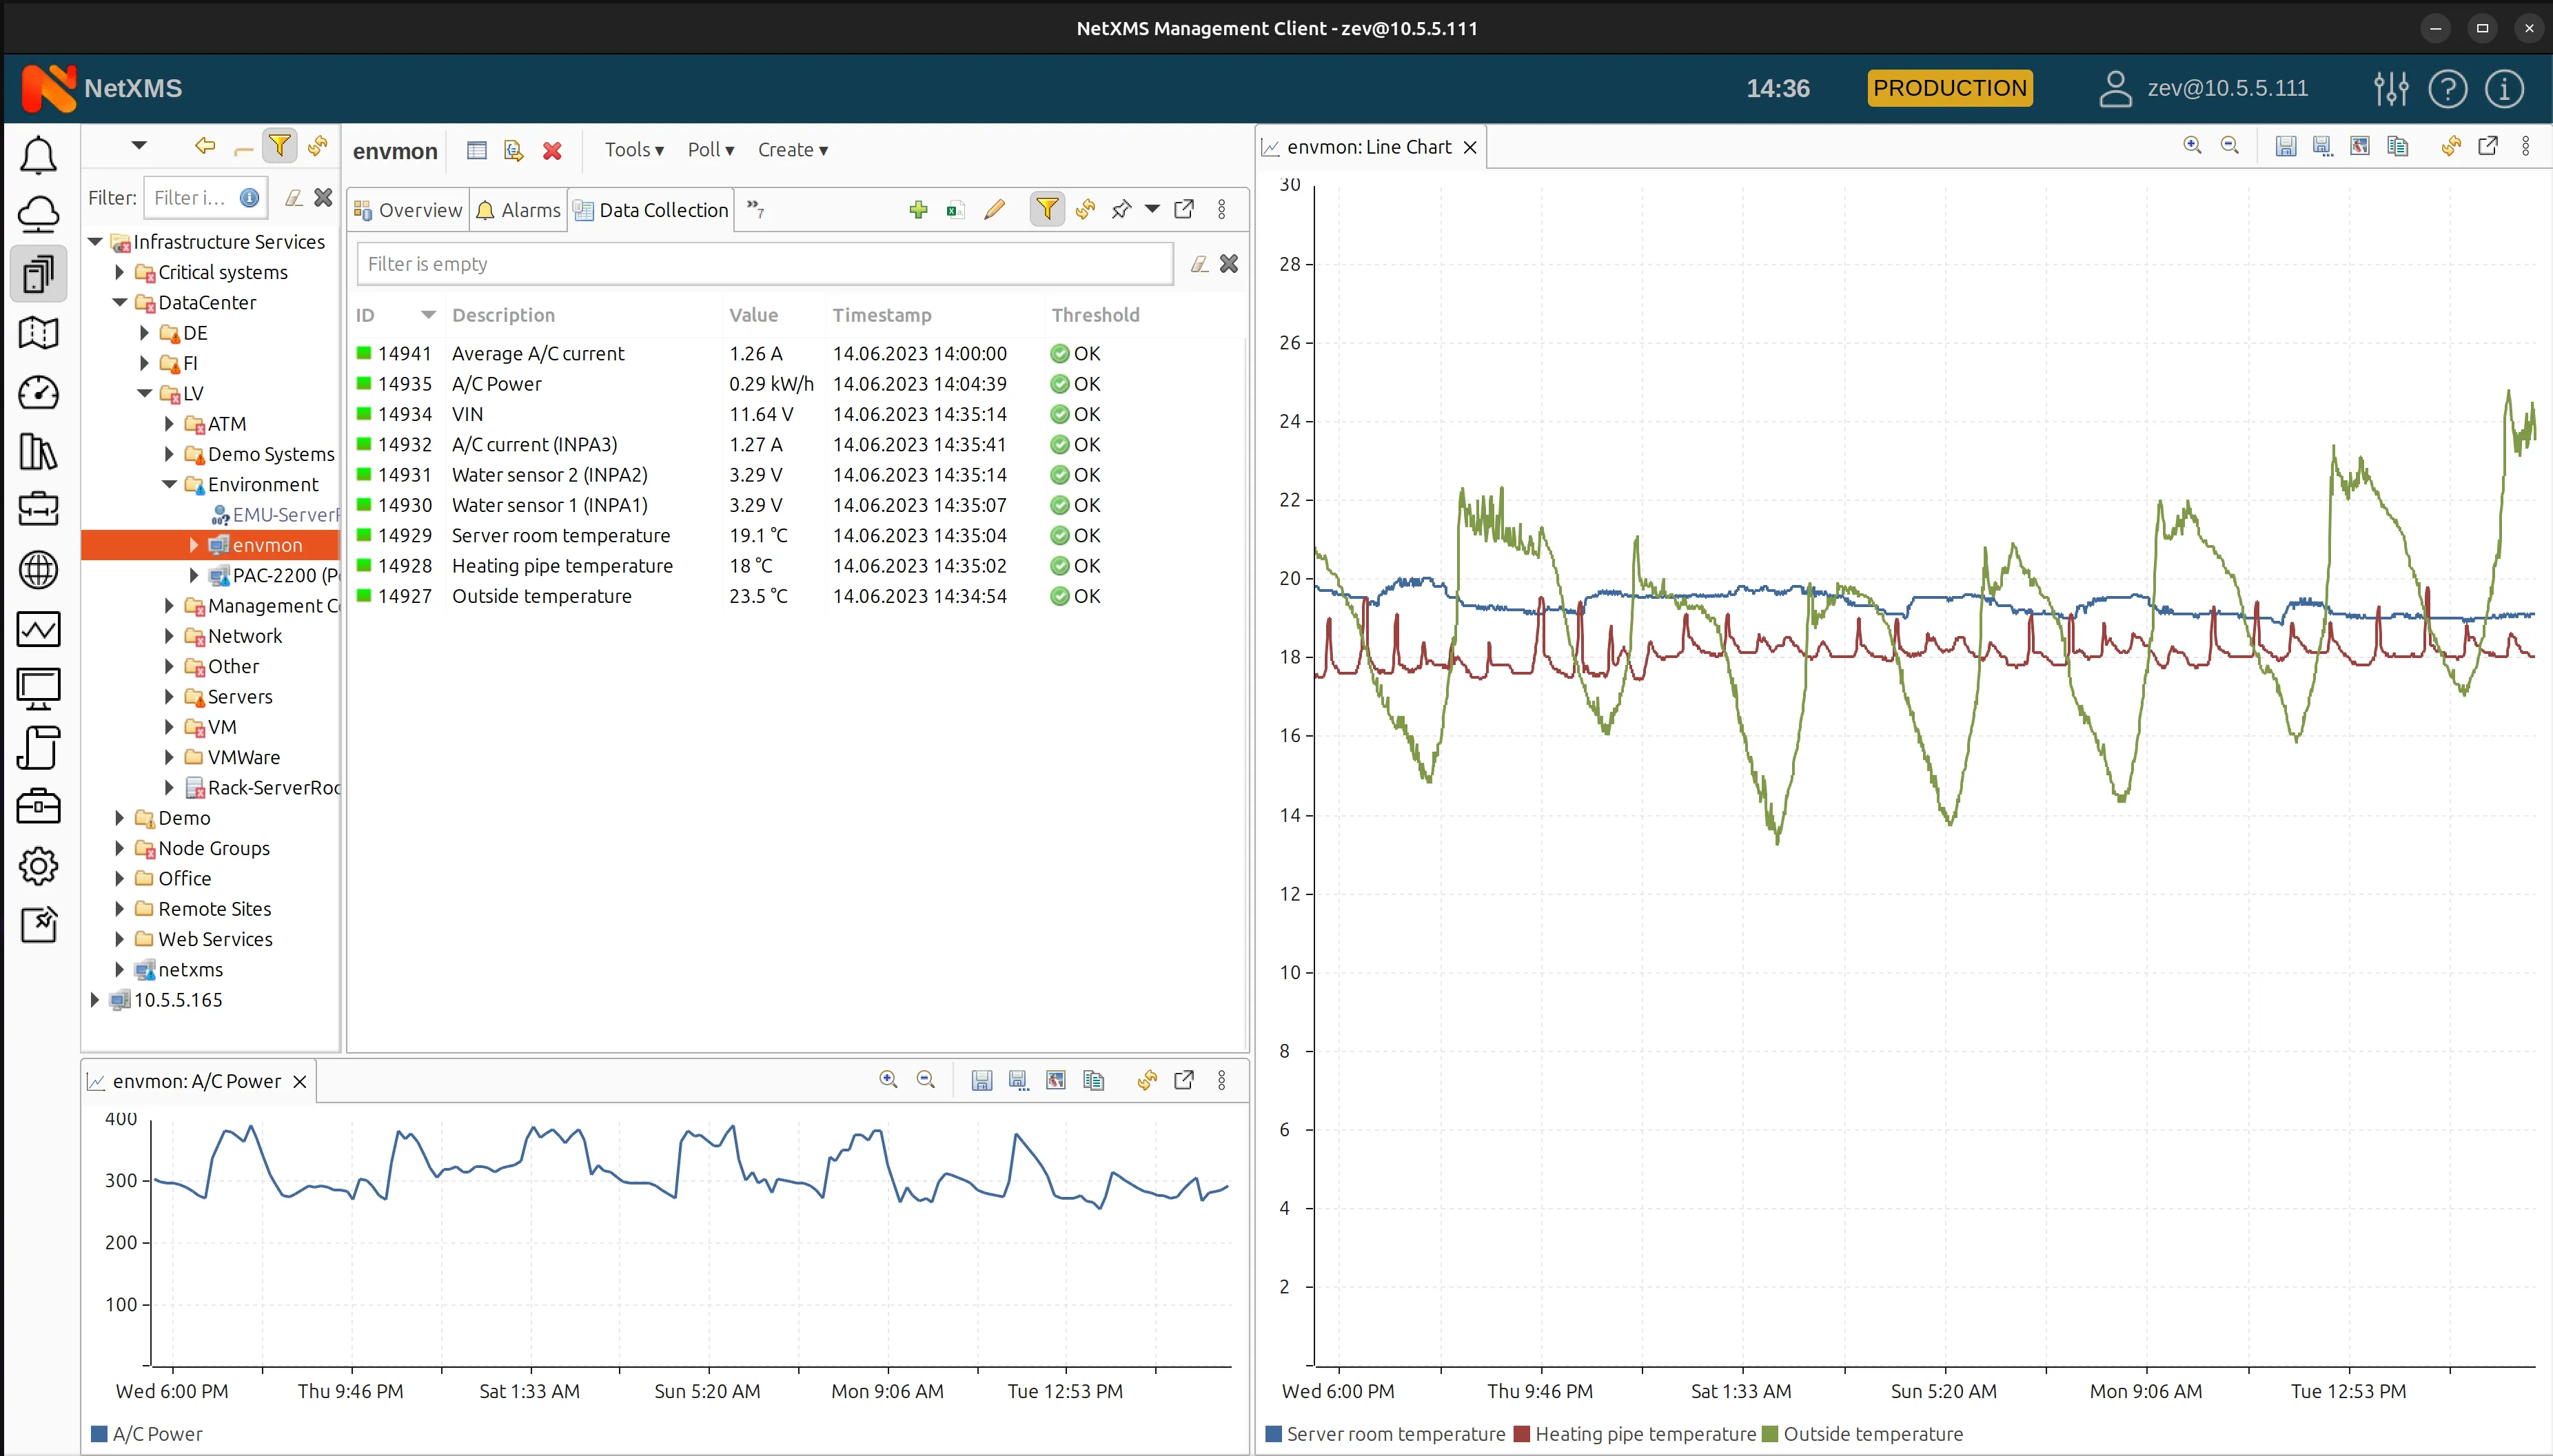2553x1456 pixels.
Task: Open the Poll dropdown menu
Action: (x=709, y=150)
